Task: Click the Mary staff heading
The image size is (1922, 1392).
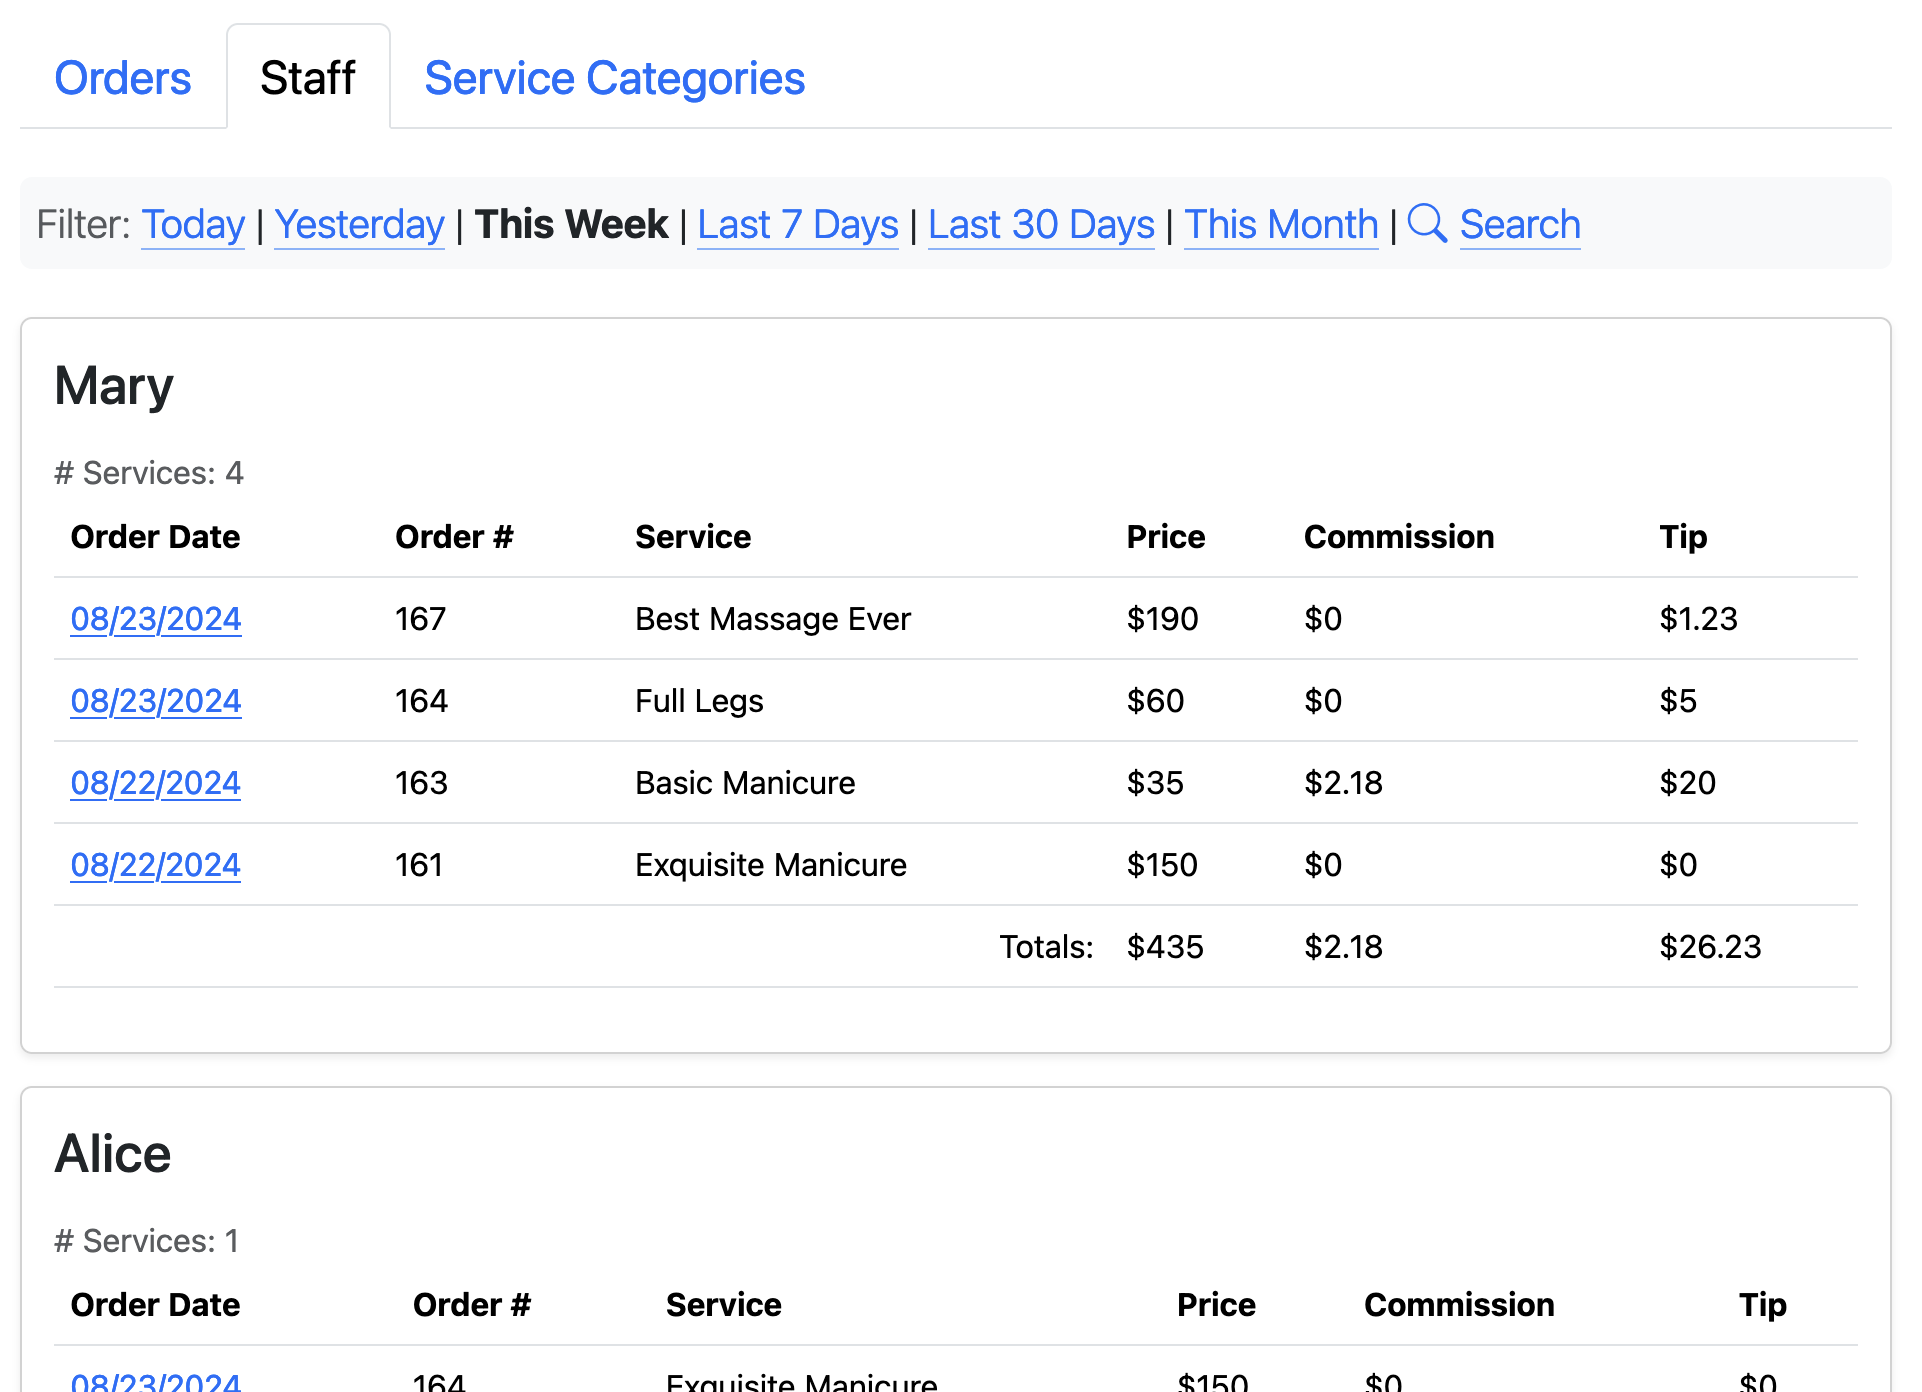Action: (114, 386)
